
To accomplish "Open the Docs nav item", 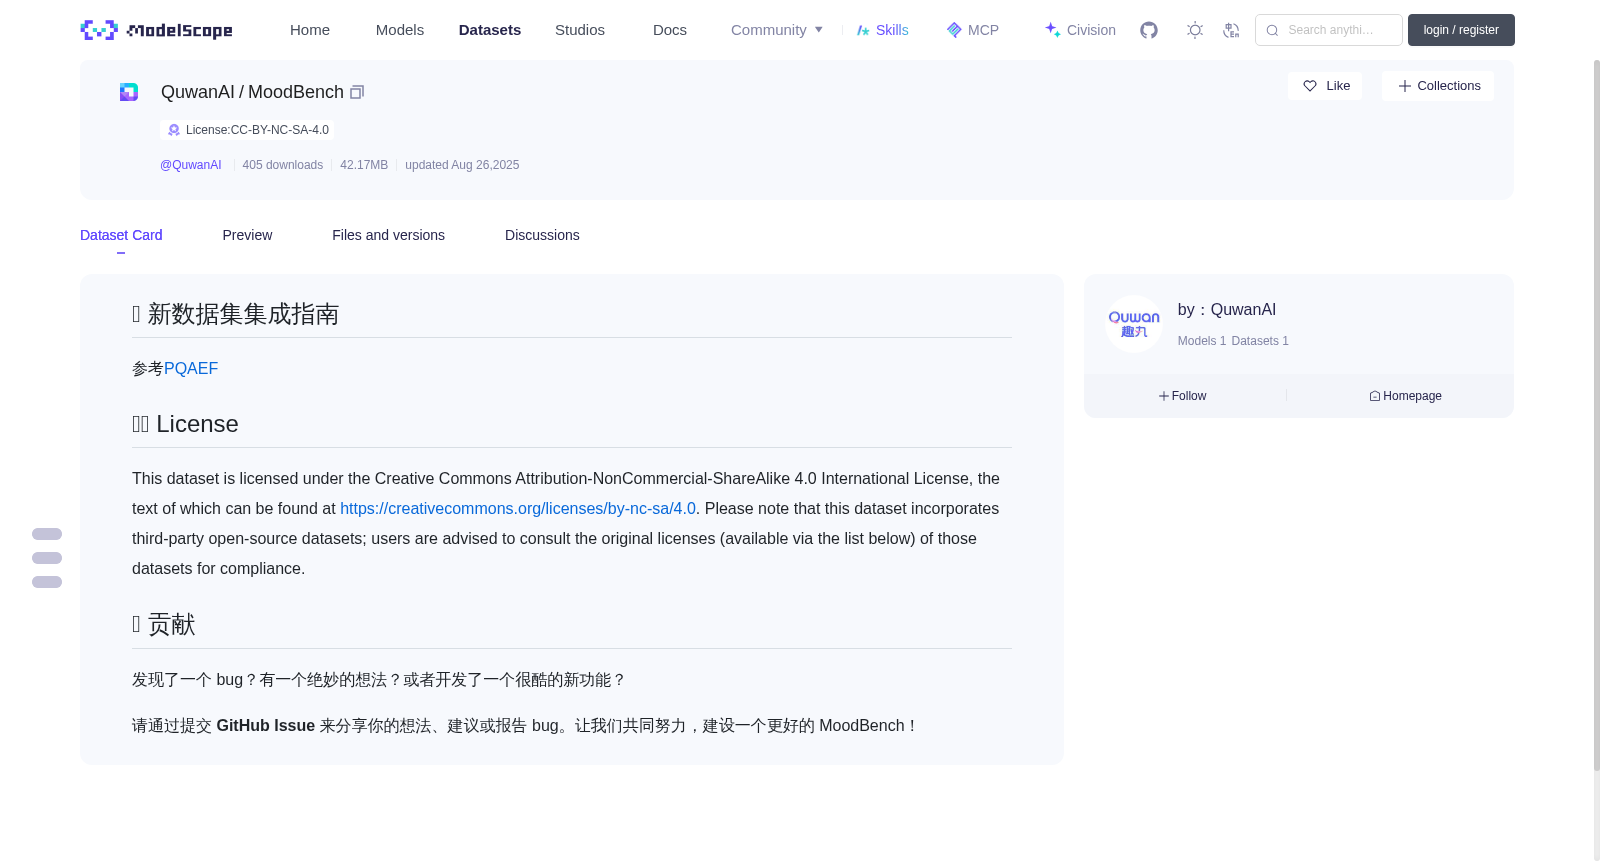I will (x=670, y=30).
